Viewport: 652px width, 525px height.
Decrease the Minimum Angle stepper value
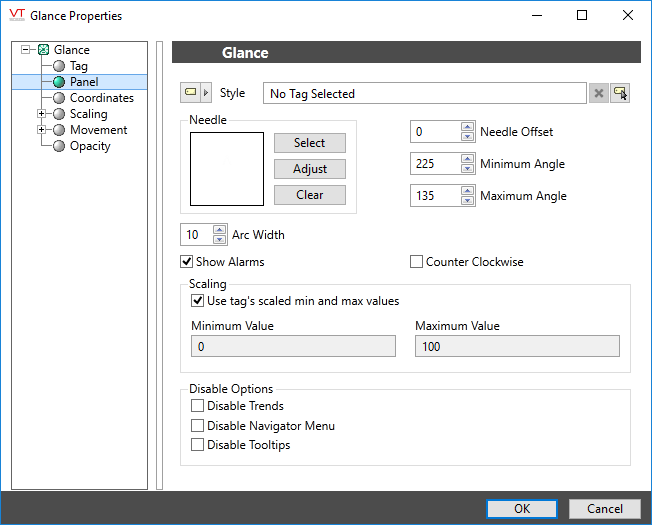tap(467, 169)
